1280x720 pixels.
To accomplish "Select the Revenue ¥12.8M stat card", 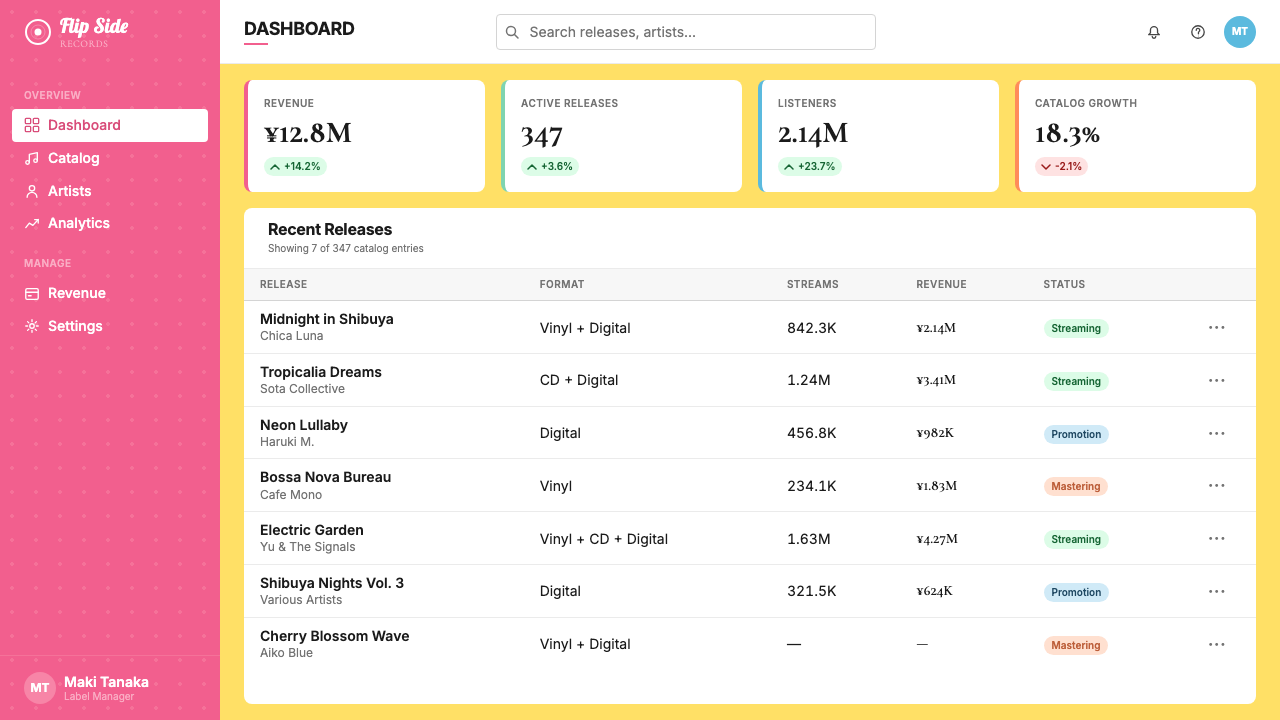I will coord(365,136).
